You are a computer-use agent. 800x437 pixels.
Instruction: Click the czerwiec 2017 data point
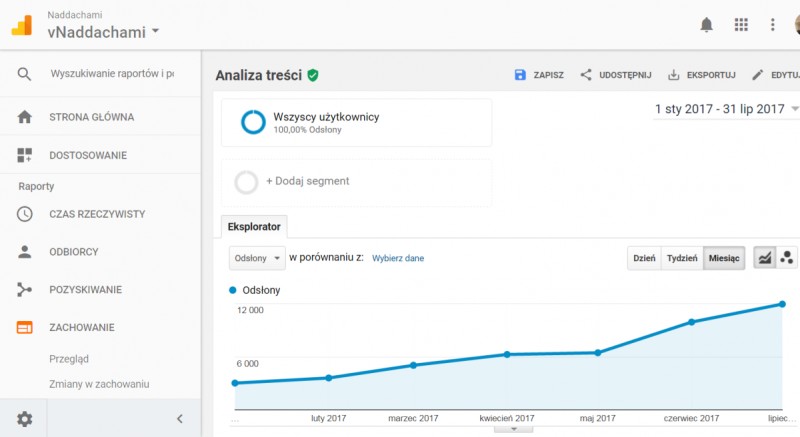[x=691, y=322]
